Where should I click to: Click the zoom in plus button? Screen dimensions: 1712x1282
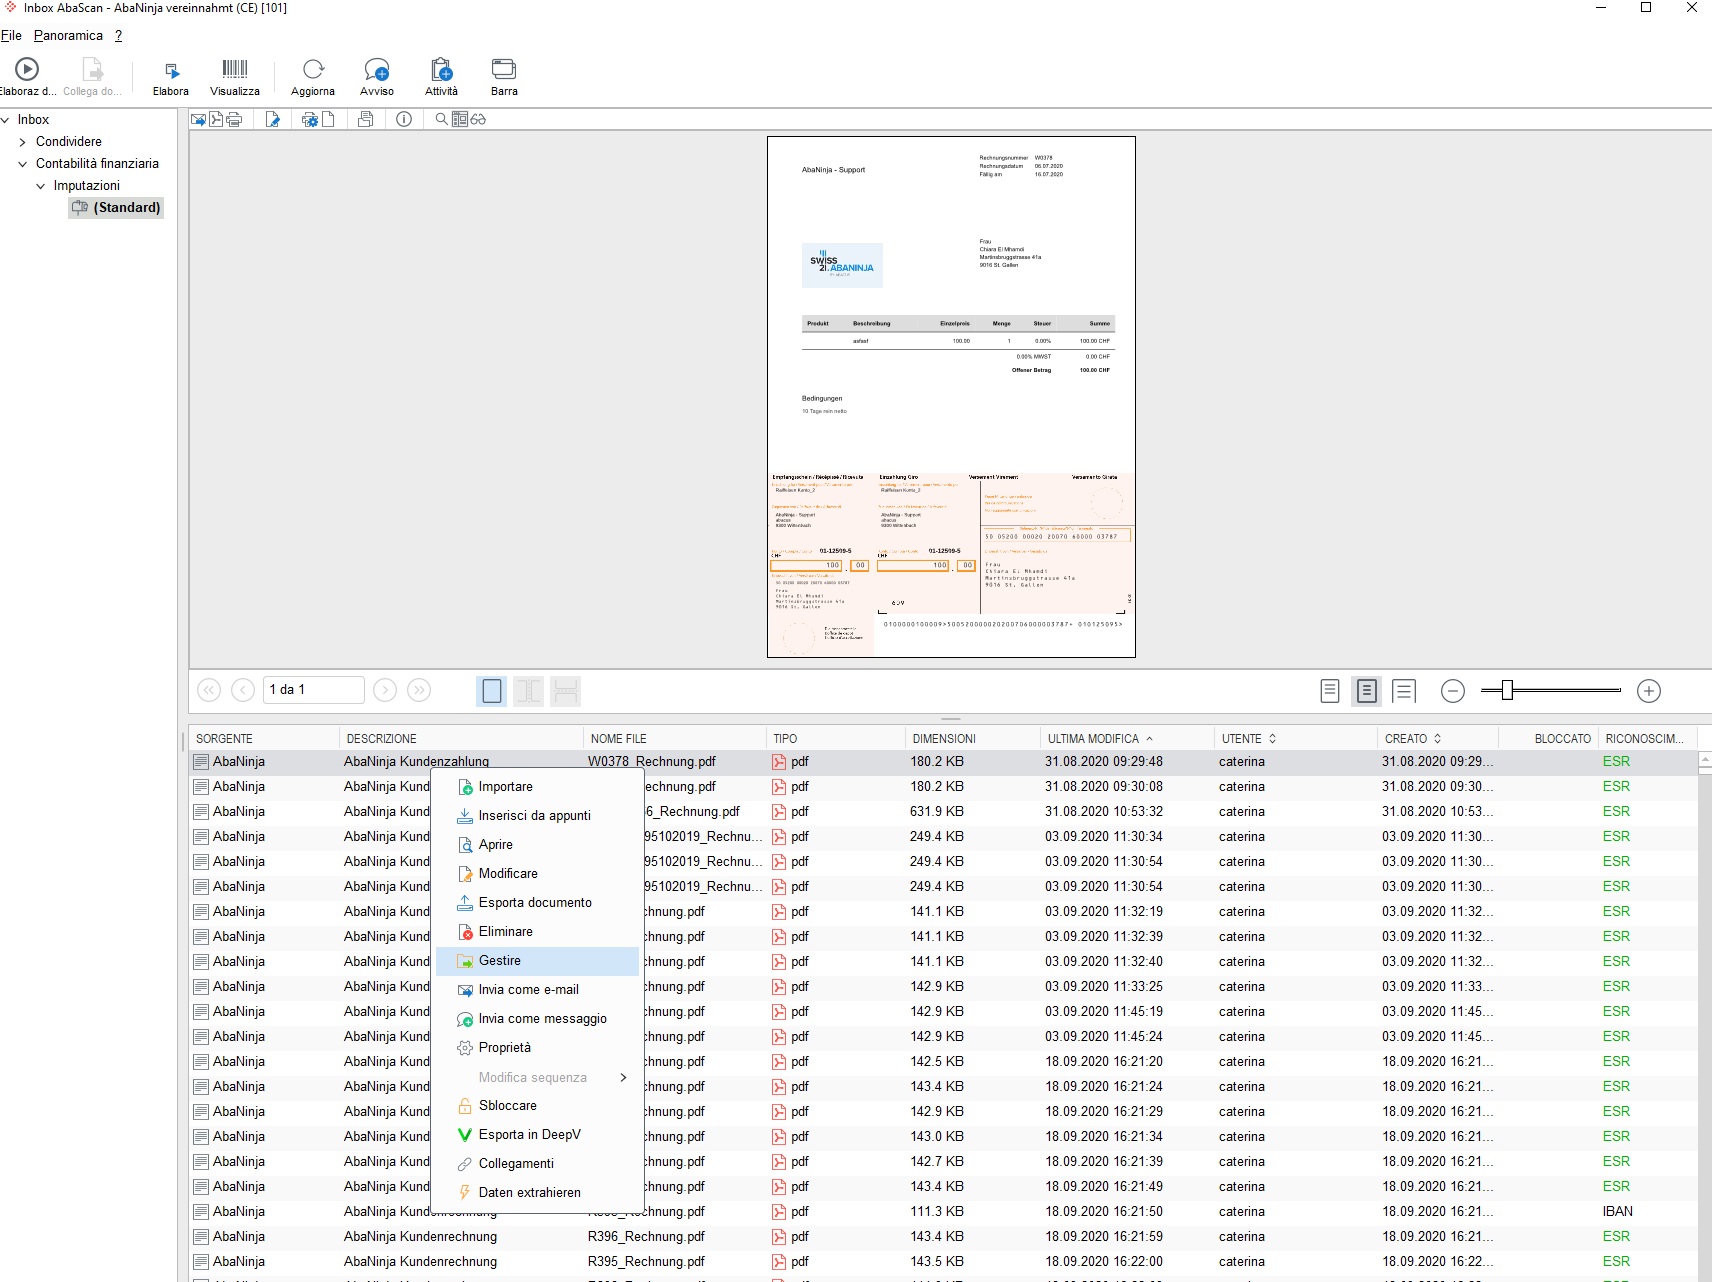1649,691
